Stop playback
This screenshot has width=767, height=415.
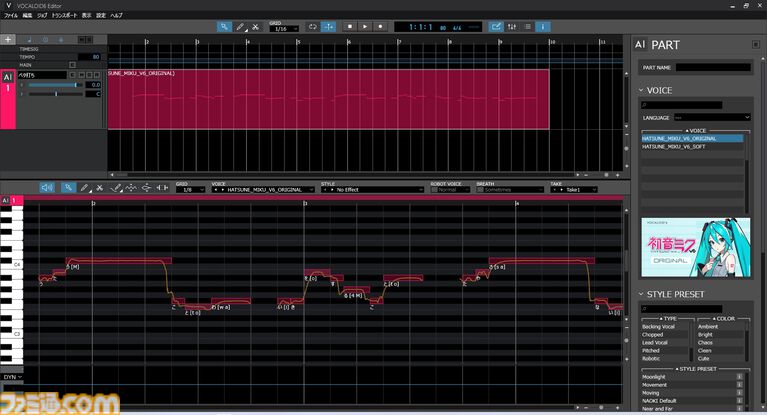[x=350, y=27]
